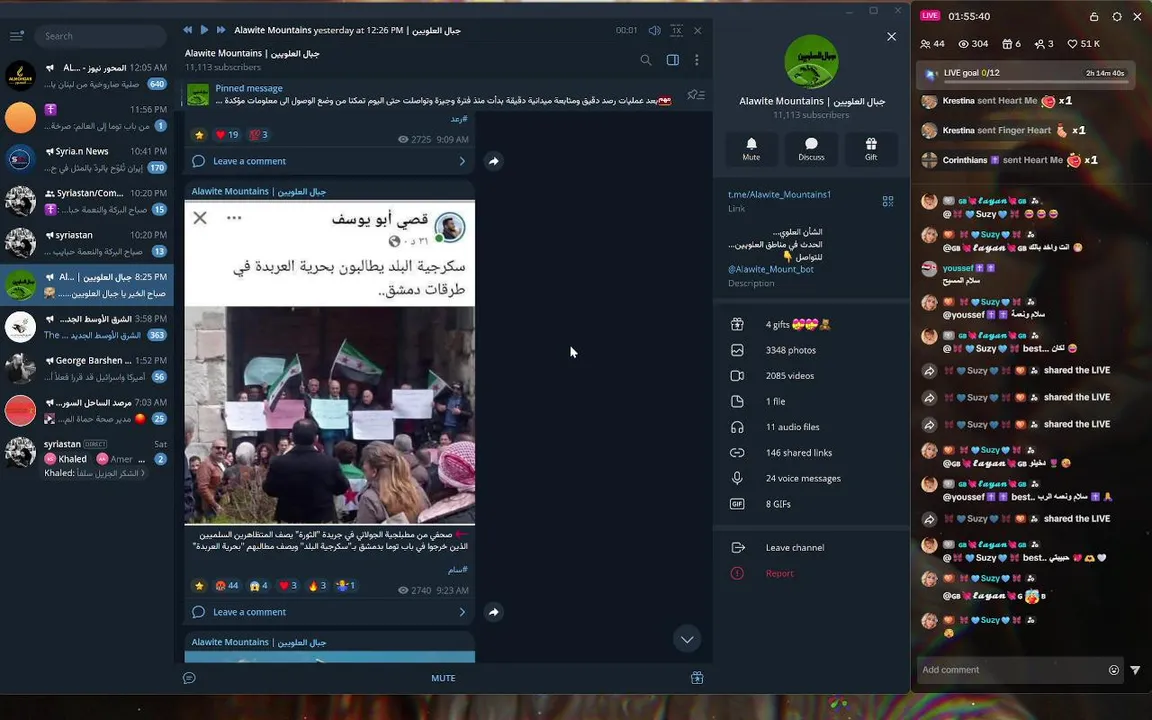
Task: Change playback speed 1X button
Action: pyautogui.click(x=677, y=30)
